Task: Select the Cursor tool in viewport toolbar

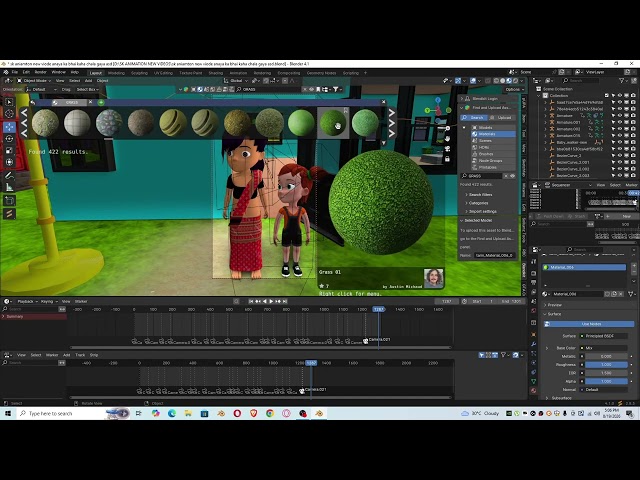Action: click(x=9, y=114)
